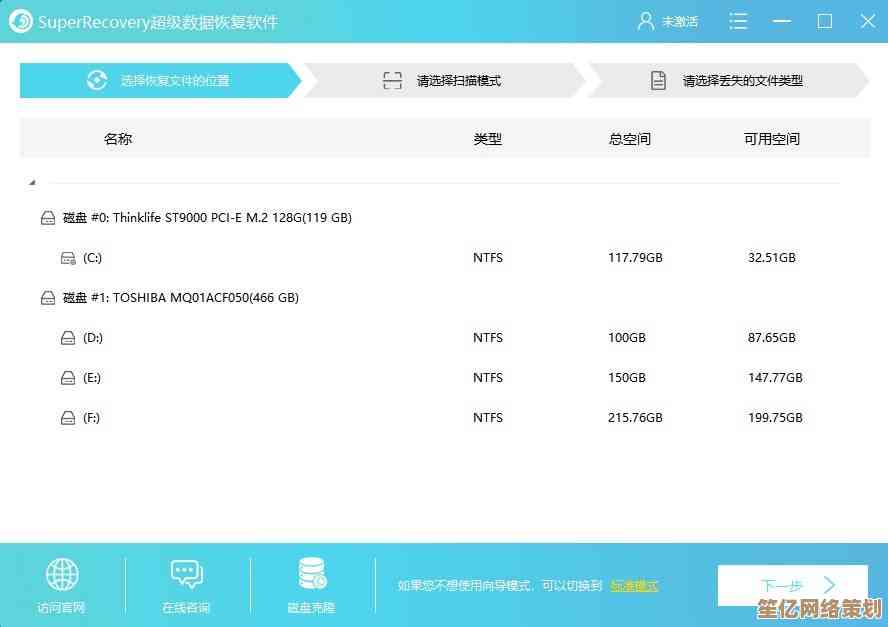Click the 标准模式 link
Screen dimensions: 888x627
pos(634,586)
